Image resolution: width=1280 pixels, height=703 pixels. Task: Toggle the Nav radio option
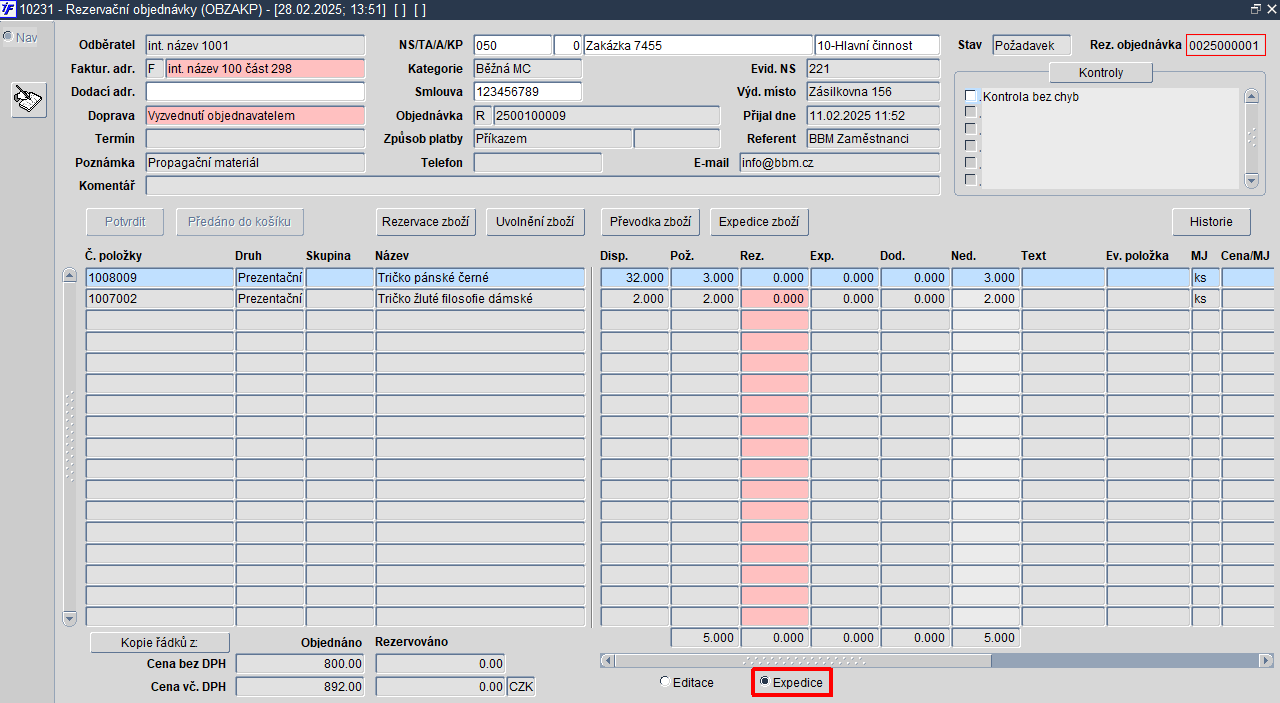[x=8, y=37]
